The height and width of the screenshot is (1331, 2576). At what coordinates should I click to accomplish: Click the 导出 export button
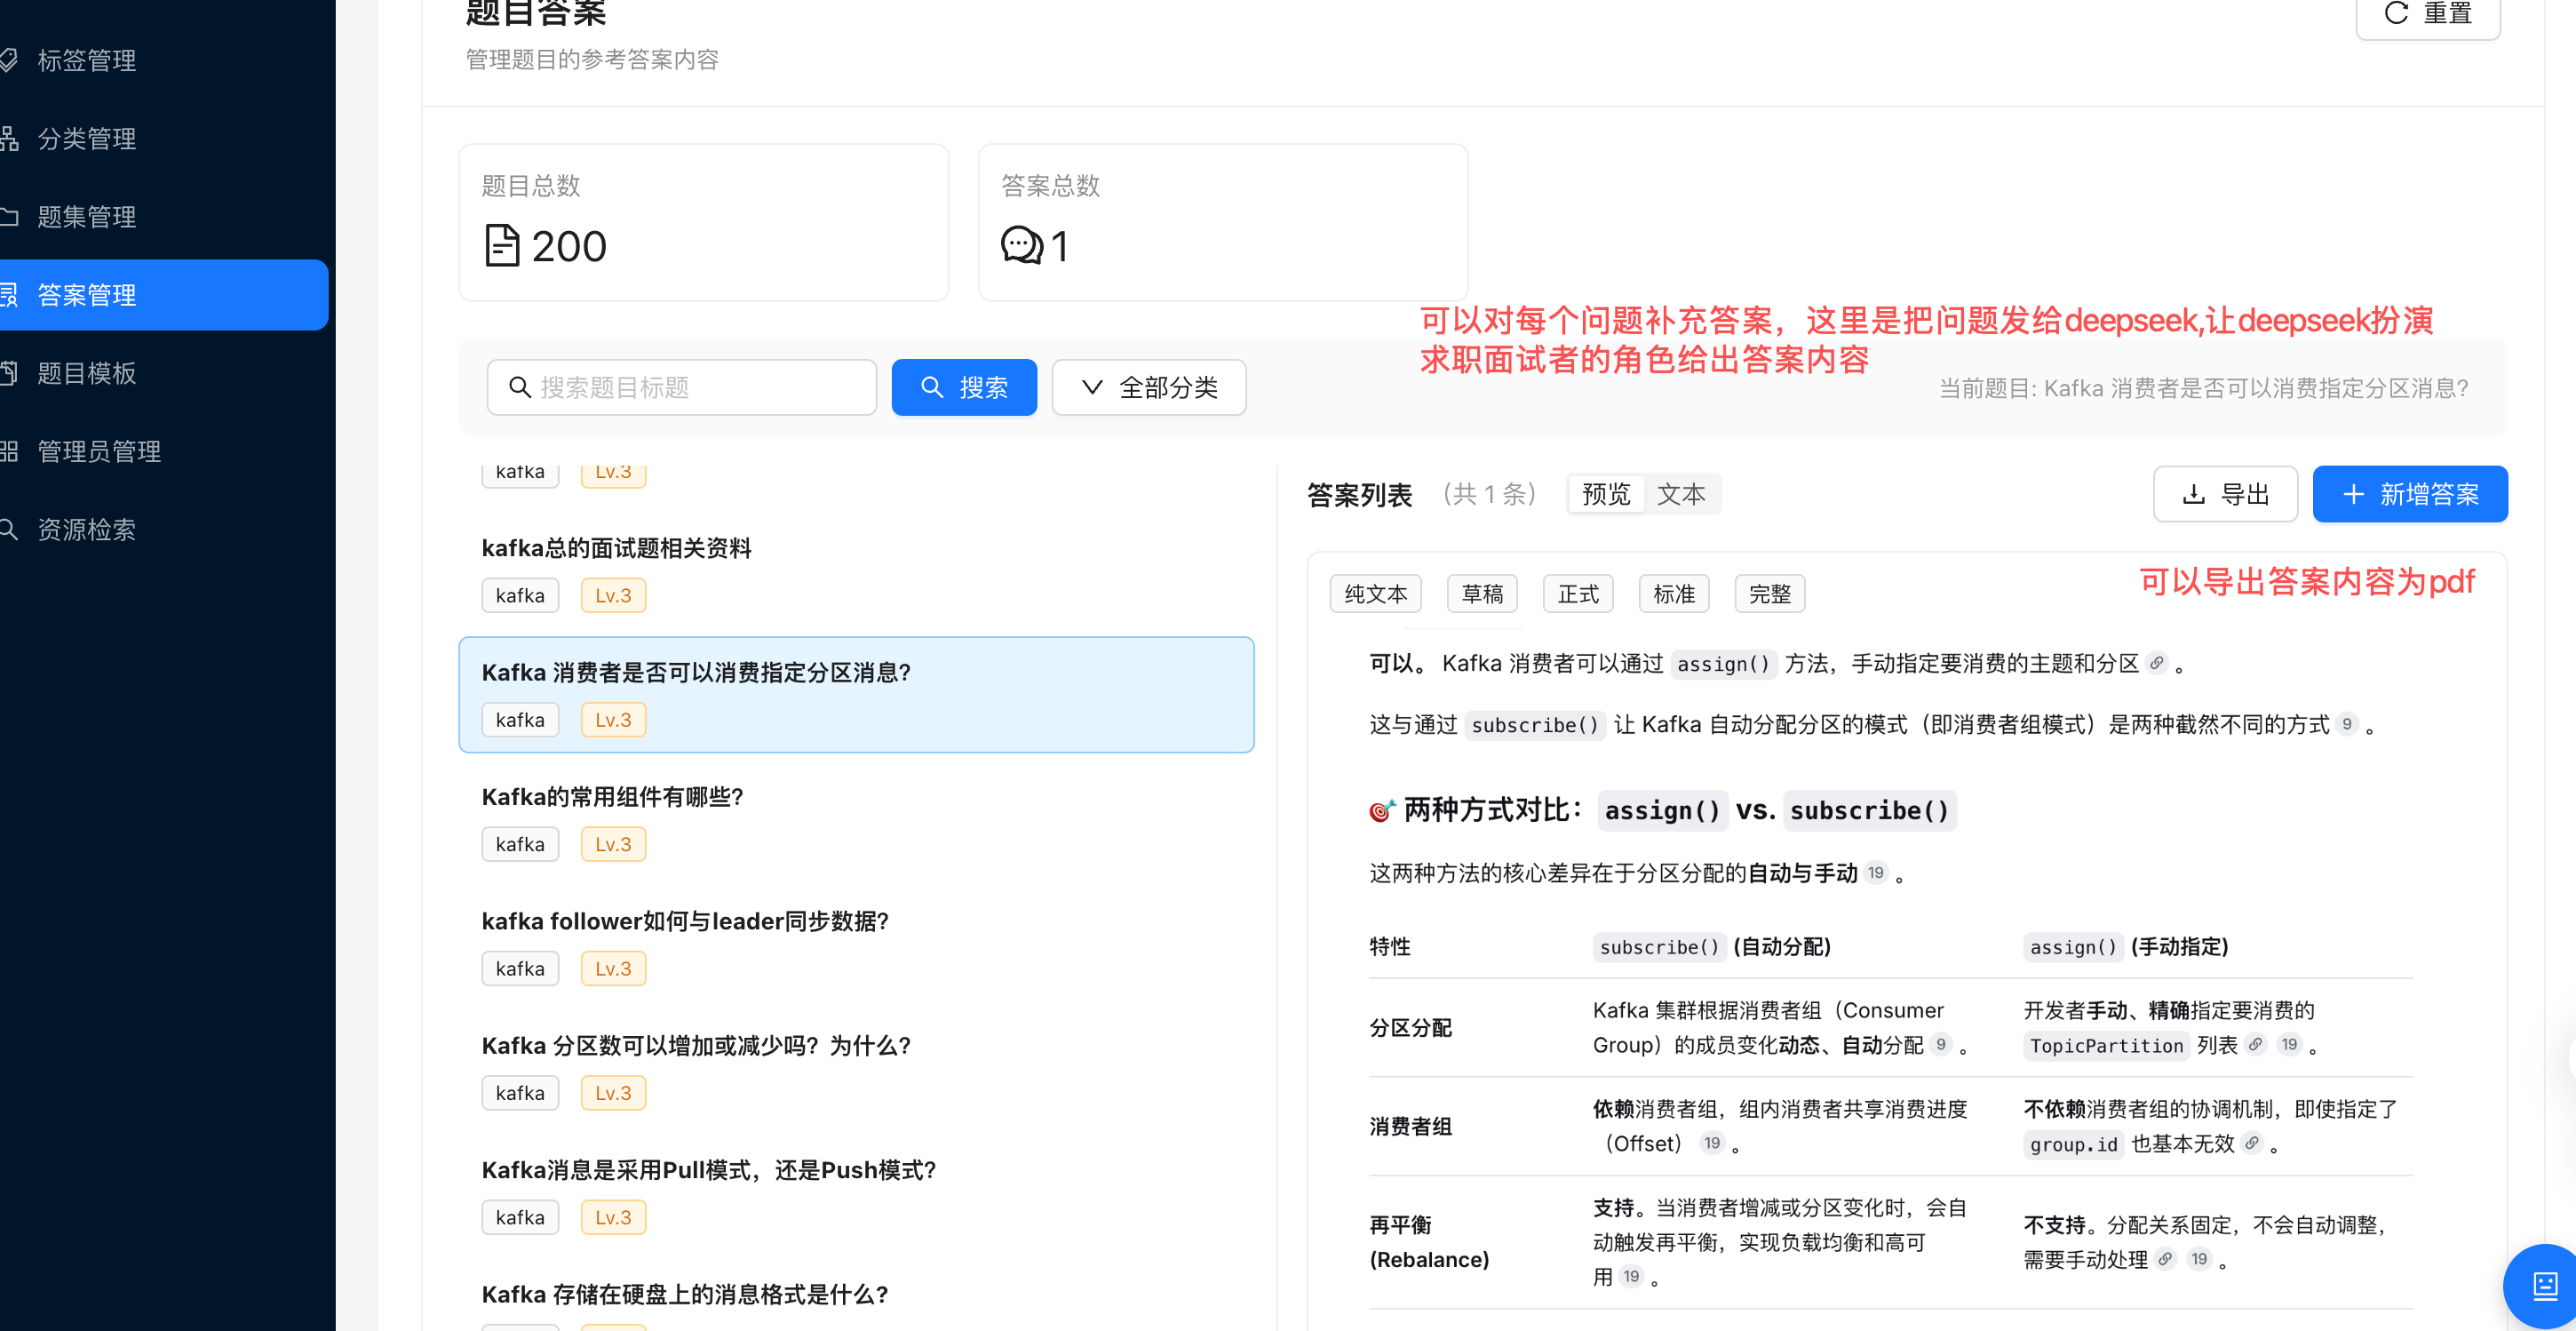[x=2225, y=494]
